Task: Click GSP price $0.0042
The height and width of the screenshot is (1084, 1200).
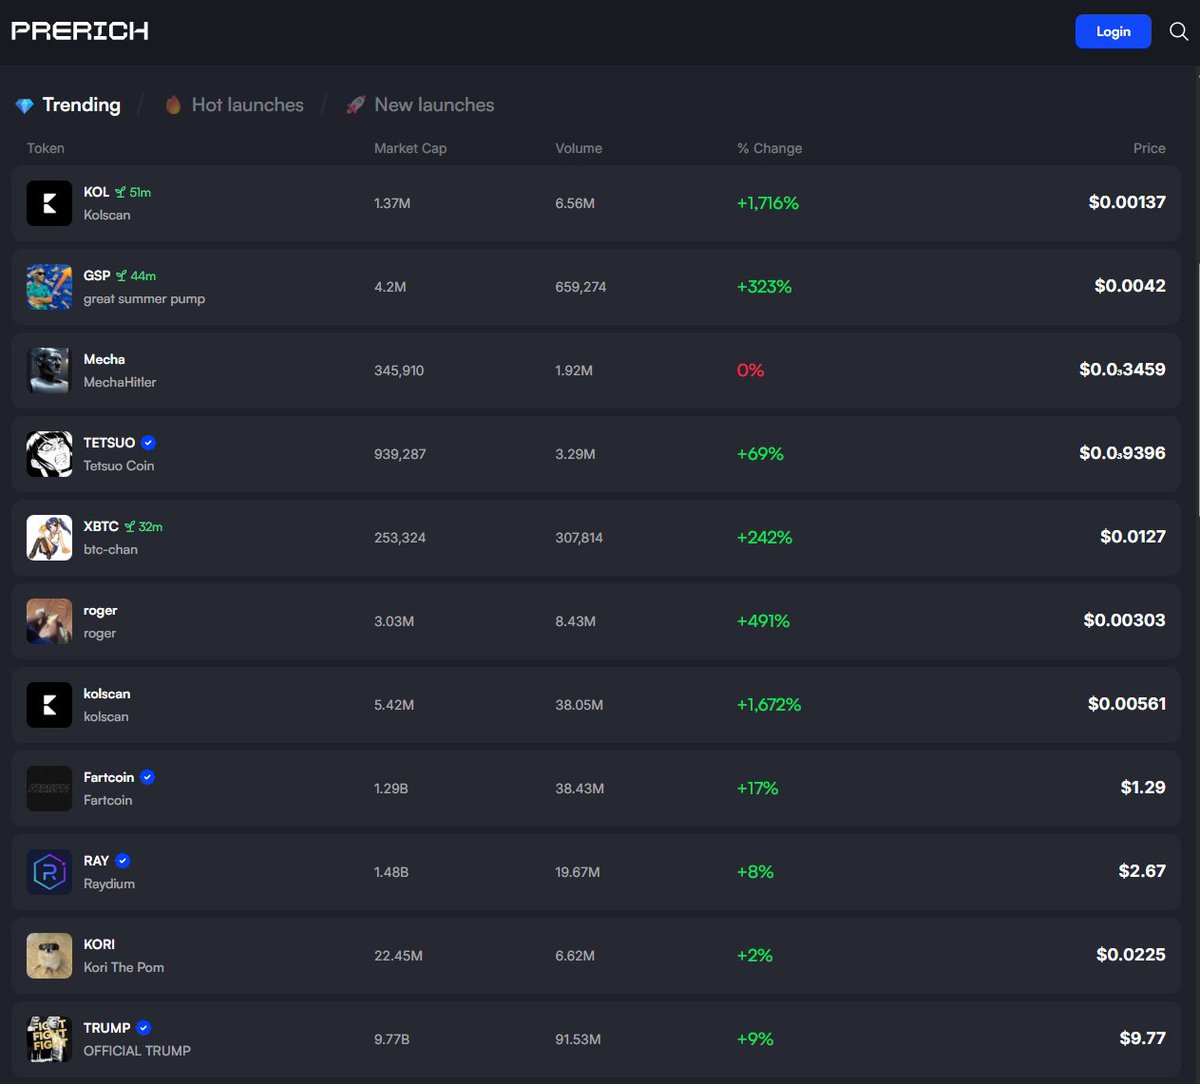Action: click(x=1130, y=286)
